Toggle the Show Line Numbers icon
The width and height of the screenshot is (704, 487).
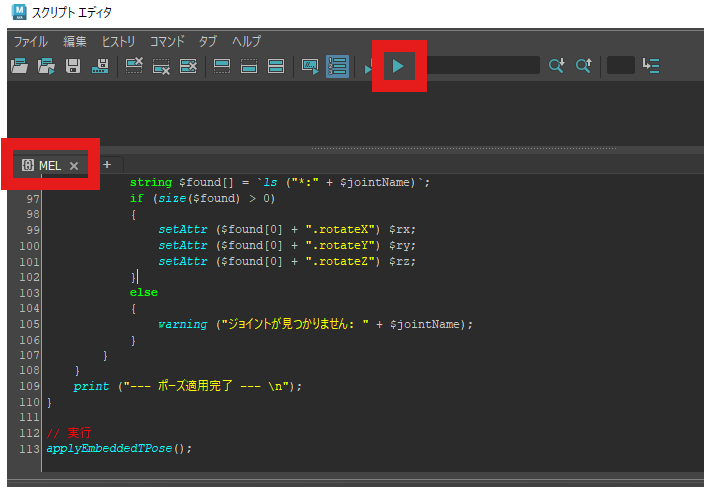[337, 66]
